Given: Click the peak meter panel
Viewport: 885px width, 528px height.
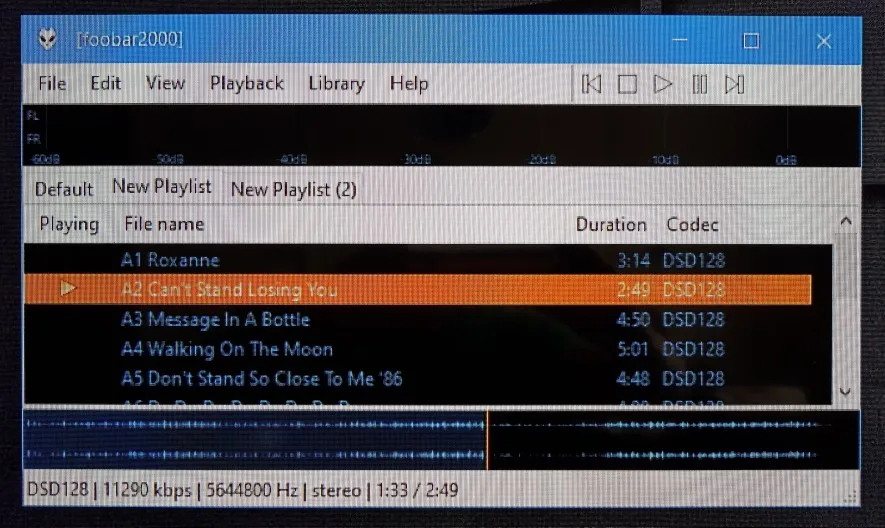Looking at the screenshot, I should (x=442, y=136).
